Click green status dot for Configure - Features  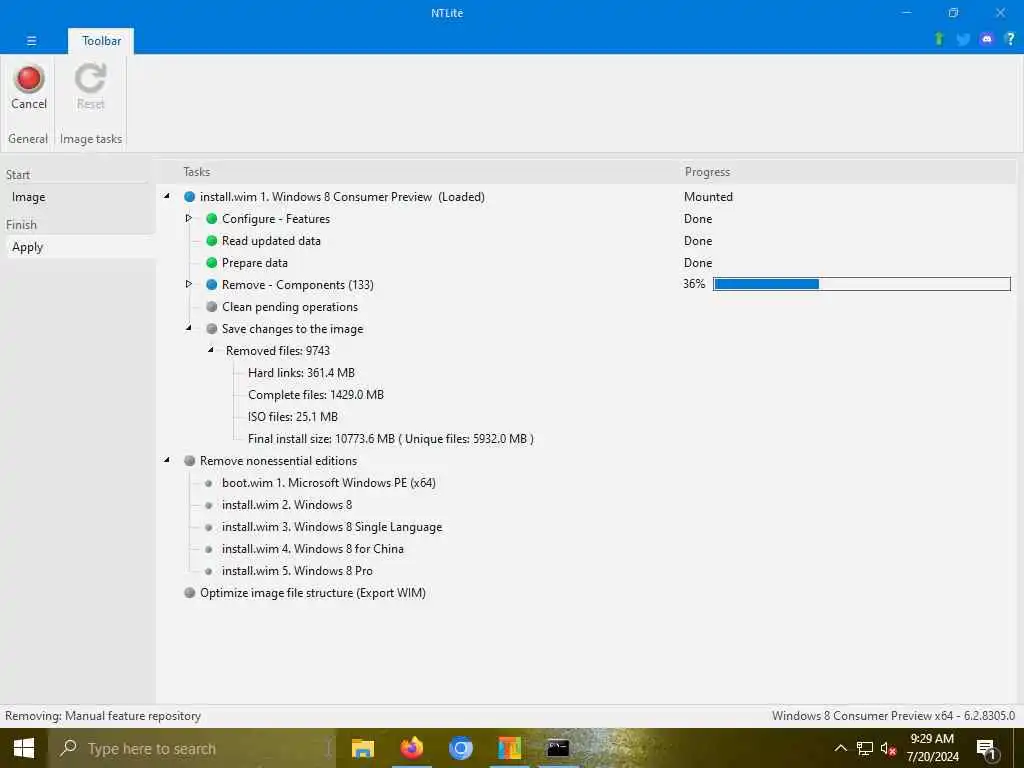coord(212,219)
